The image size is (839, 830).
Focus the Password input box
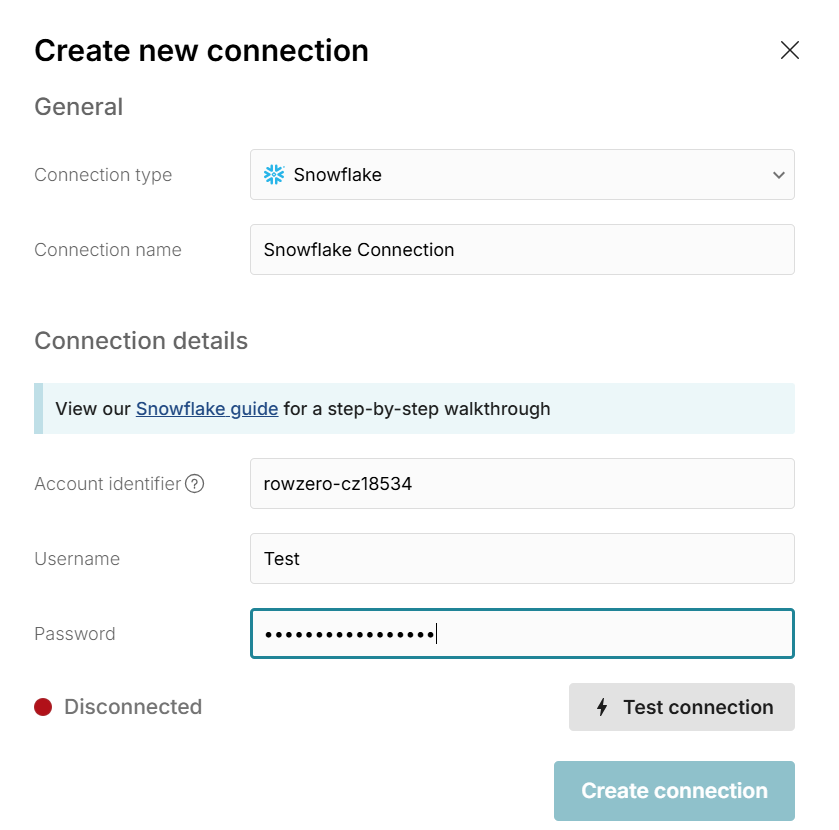(x=522, y=634)
